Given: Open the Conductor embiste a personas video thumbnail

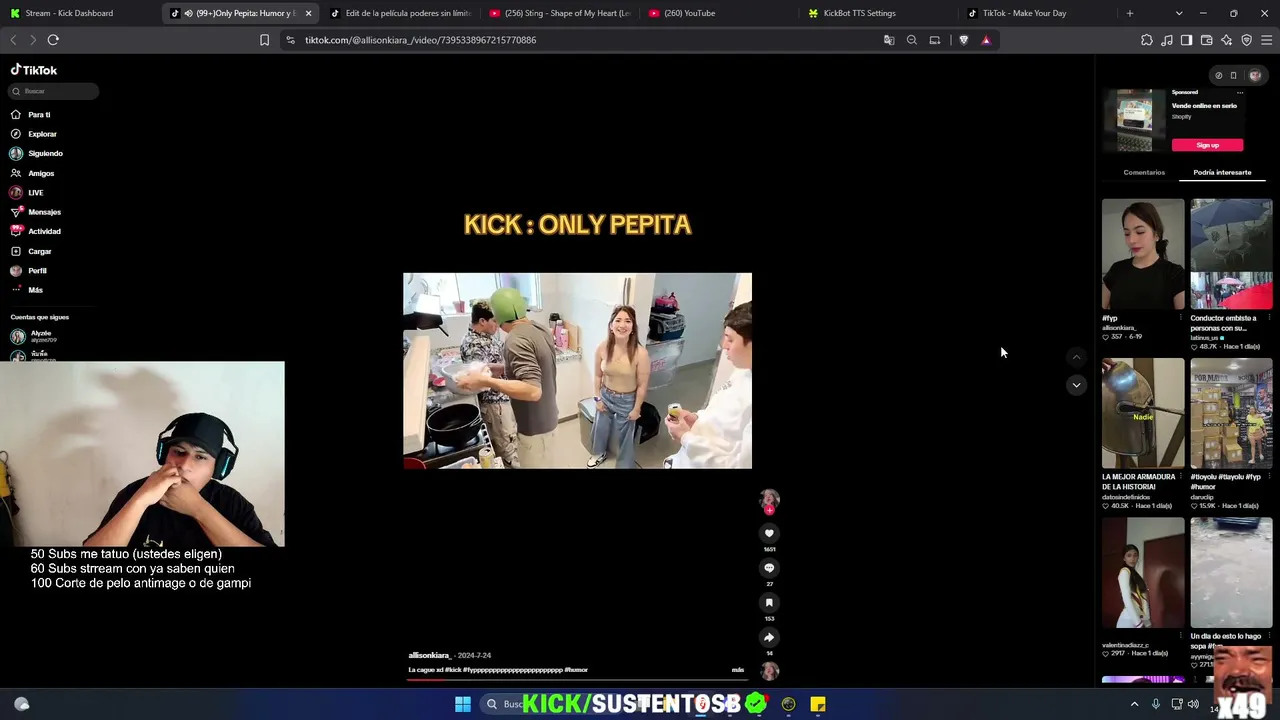Looking at the screenshot, I should point(1231,254).
